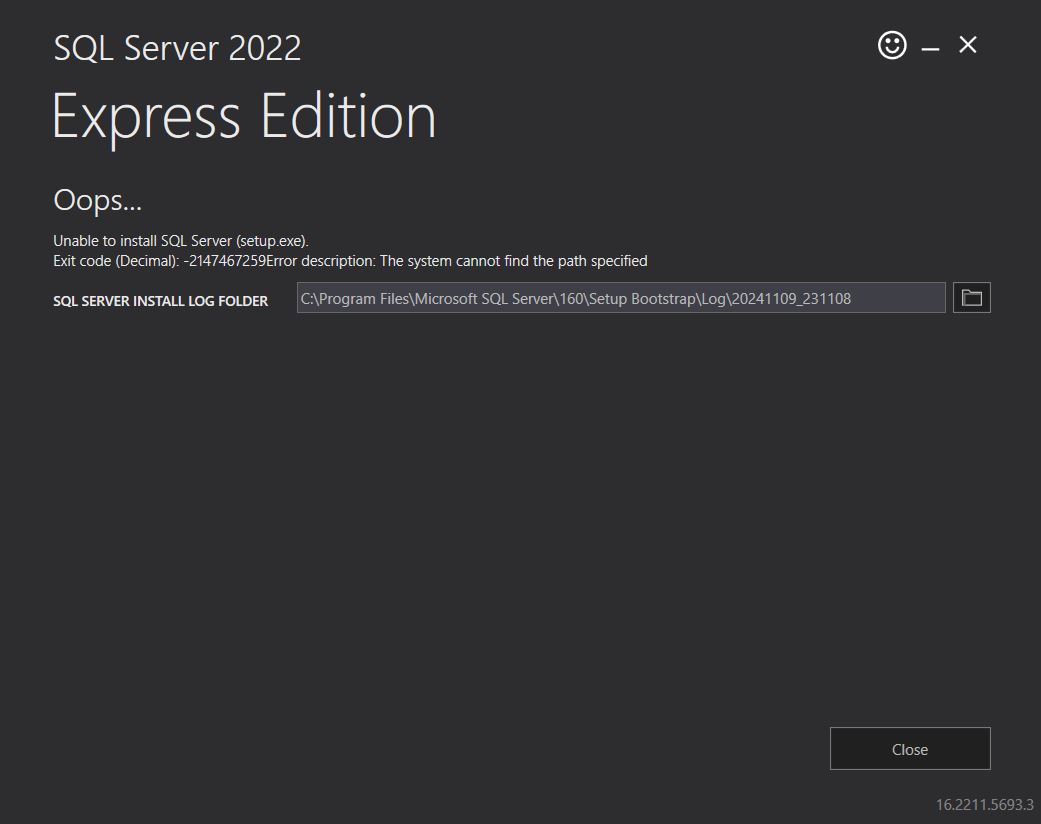The height and width of the screenshot is (824, 1041).
Task: Click the version number 16.2211.5693.3
Action: pyautogui.click(x=983, y=802)
